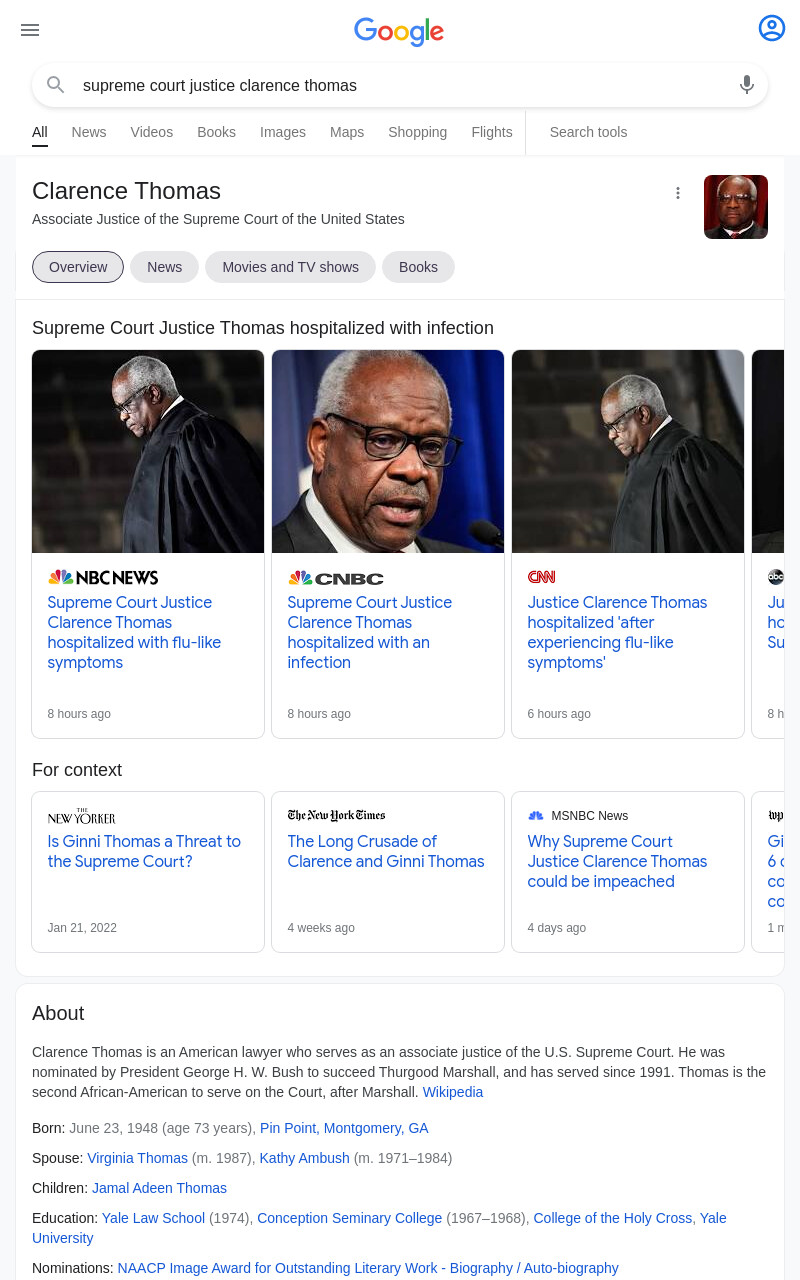
Task: Open Yale Law School link
Action: (x=153, y=1218)
